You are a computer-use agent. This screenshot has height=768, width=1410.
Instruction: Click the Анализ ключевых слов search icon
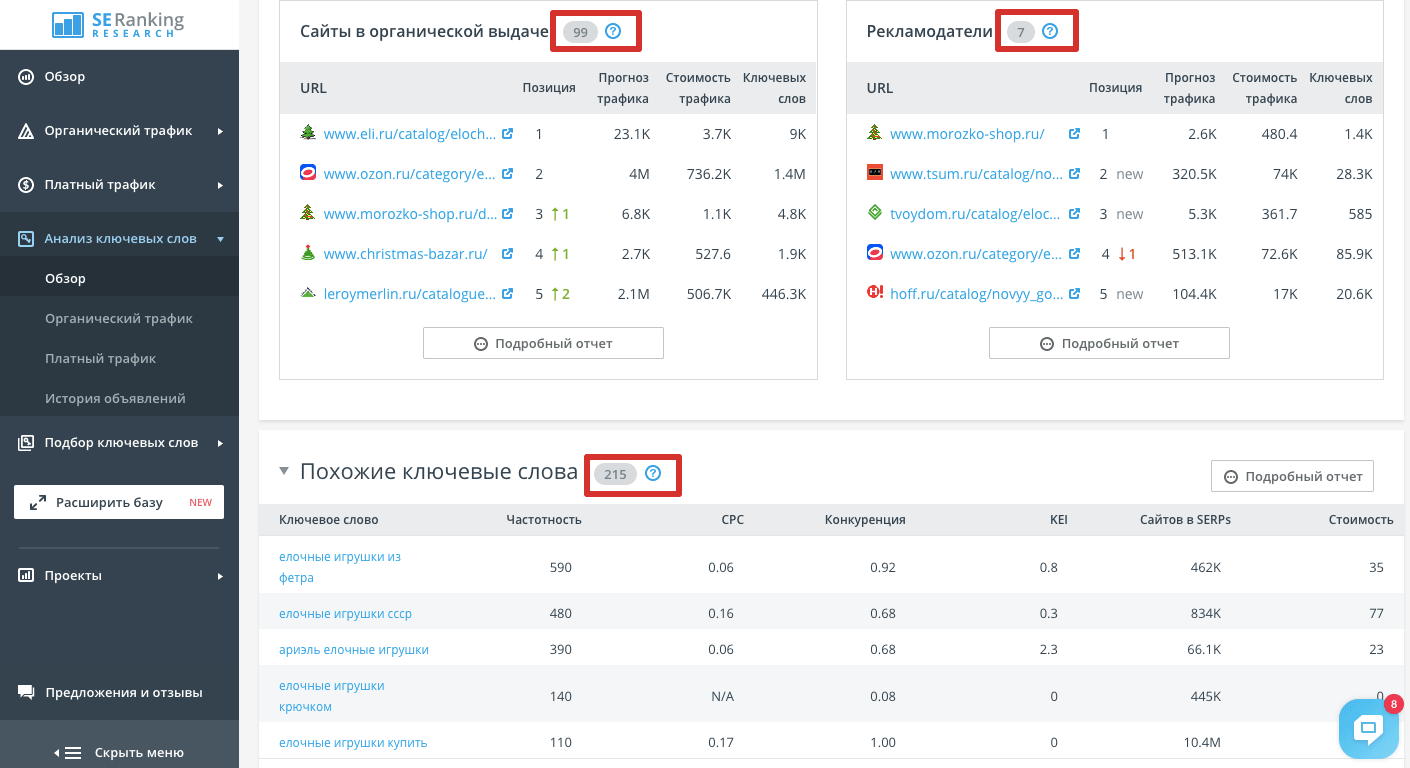tap(26, 239)
